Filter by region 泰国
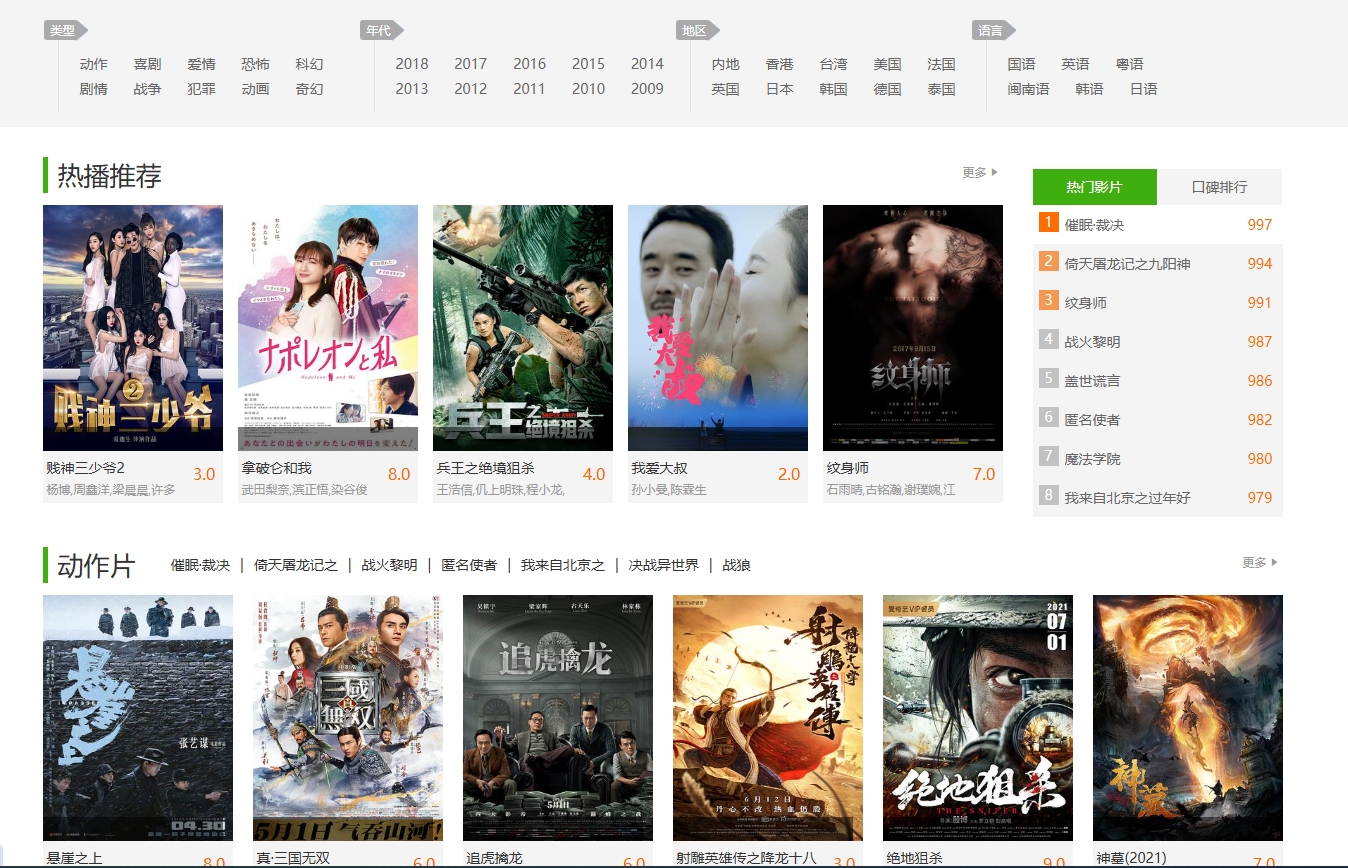1348x868 pixels. (942, 89)
